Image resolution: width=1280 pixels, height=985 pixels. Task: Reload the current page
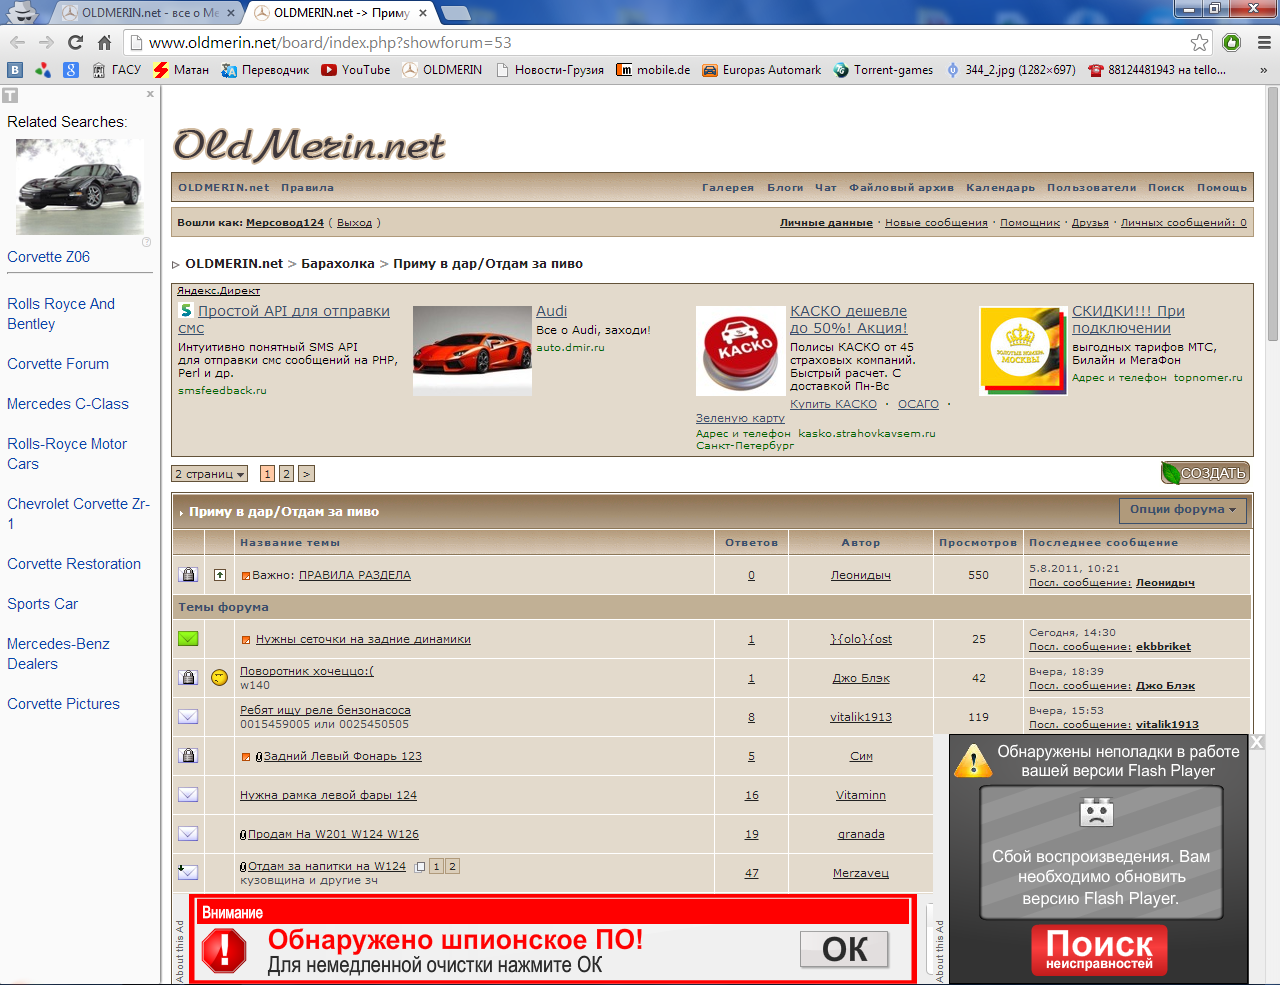[x=75, y=42]
